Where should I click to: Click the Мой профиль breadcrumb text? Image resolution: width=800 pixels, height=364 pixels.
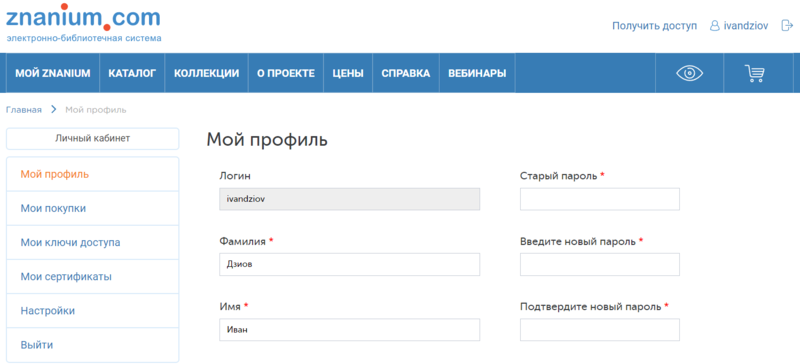tap(96, 110)
